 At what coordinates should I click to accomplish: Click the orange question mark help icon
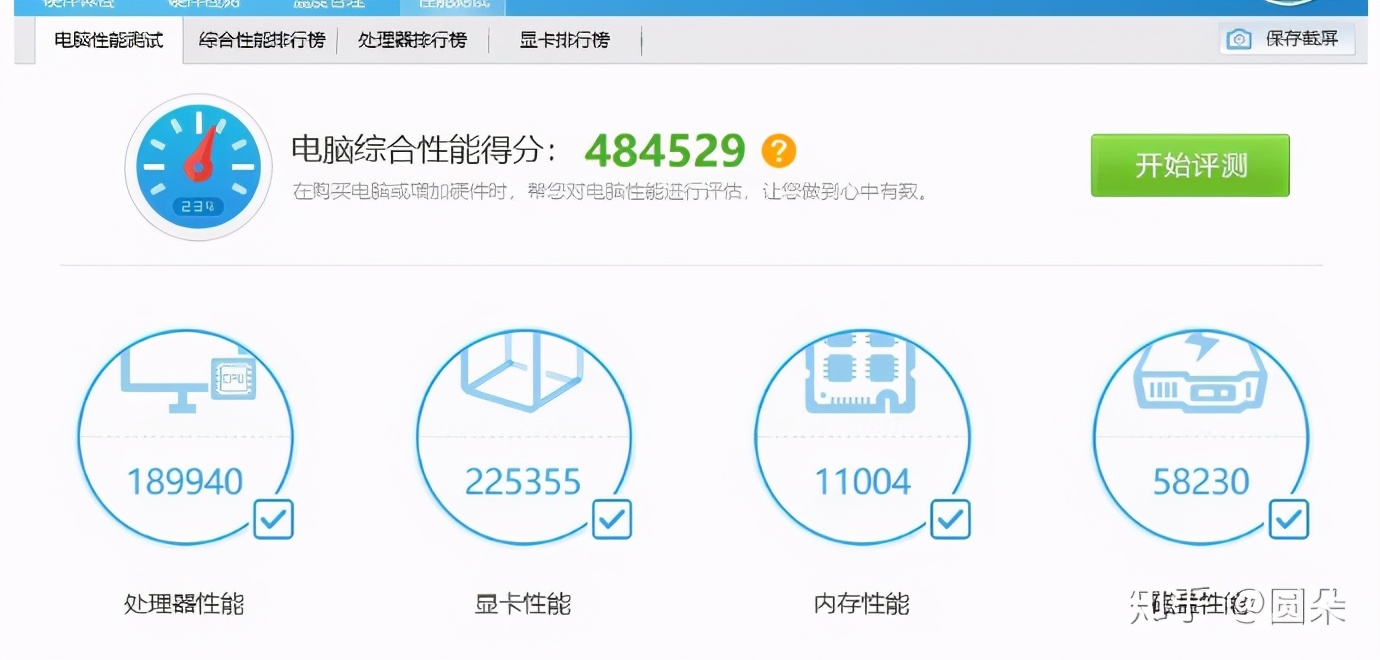coord(778,150)
